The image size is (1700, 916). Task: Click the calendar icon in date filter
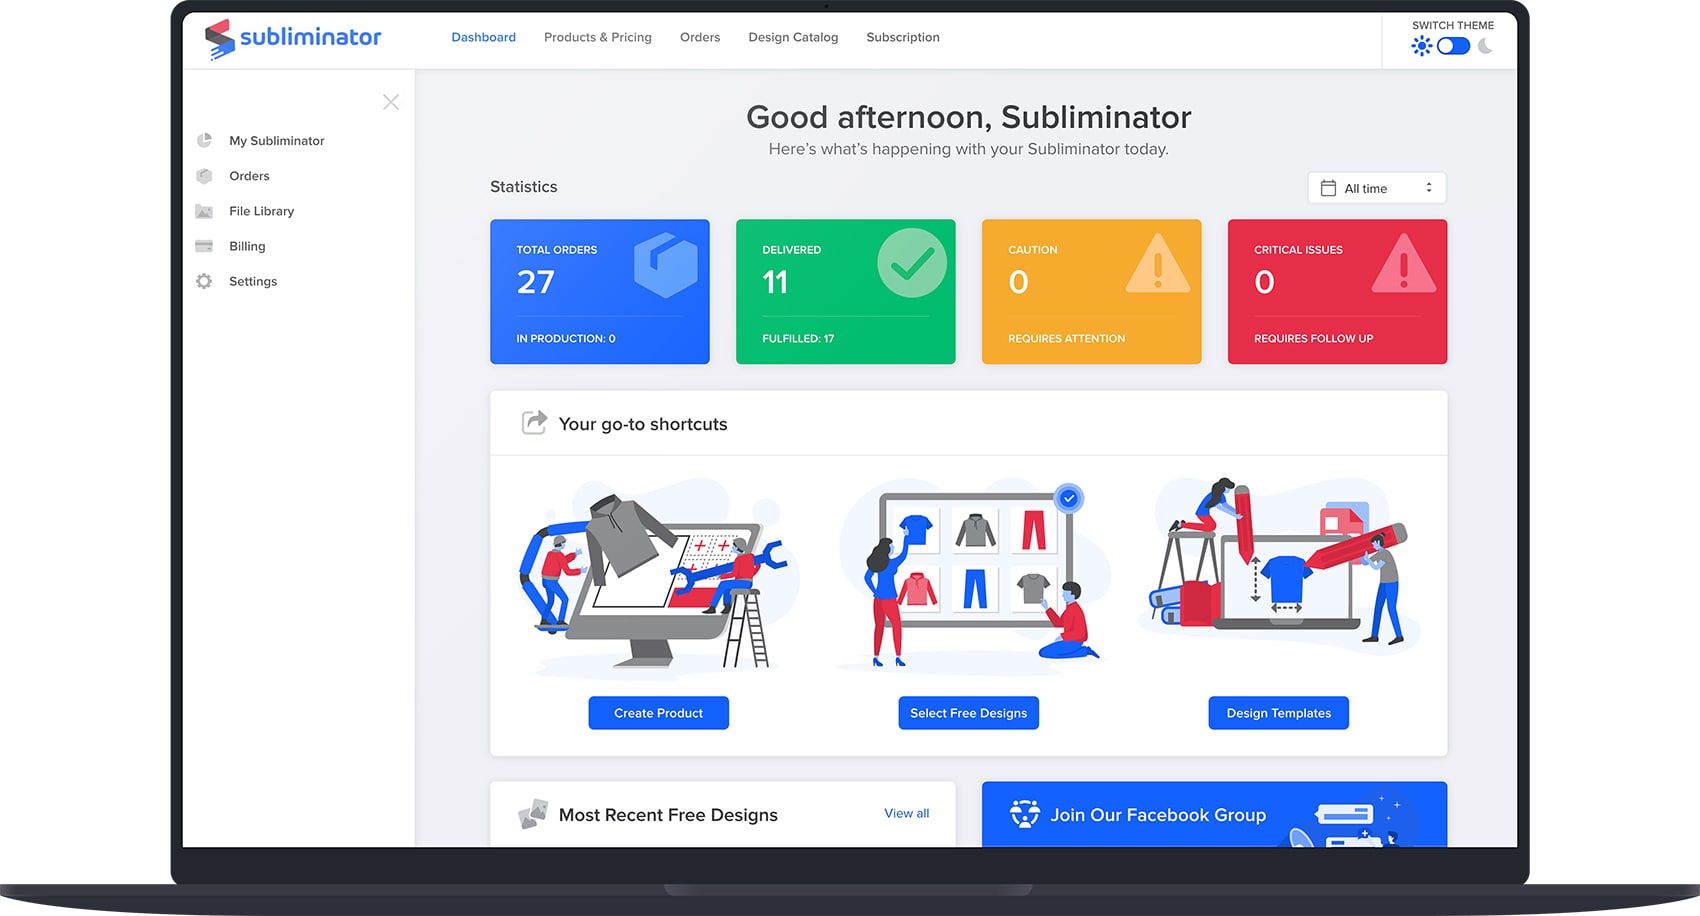(x=1328, y=188)
